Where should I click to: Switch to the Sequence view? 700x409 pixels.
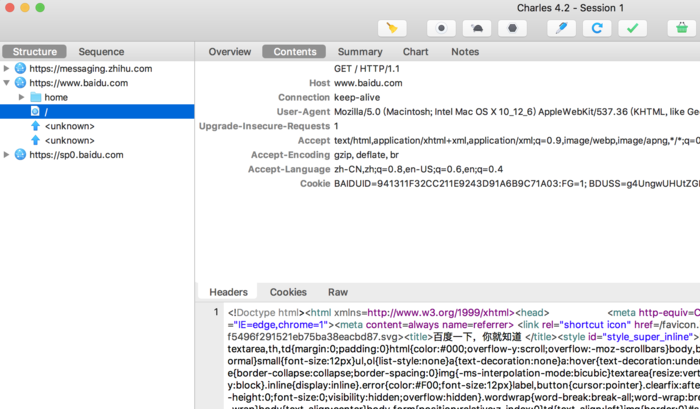coord(101,51)
